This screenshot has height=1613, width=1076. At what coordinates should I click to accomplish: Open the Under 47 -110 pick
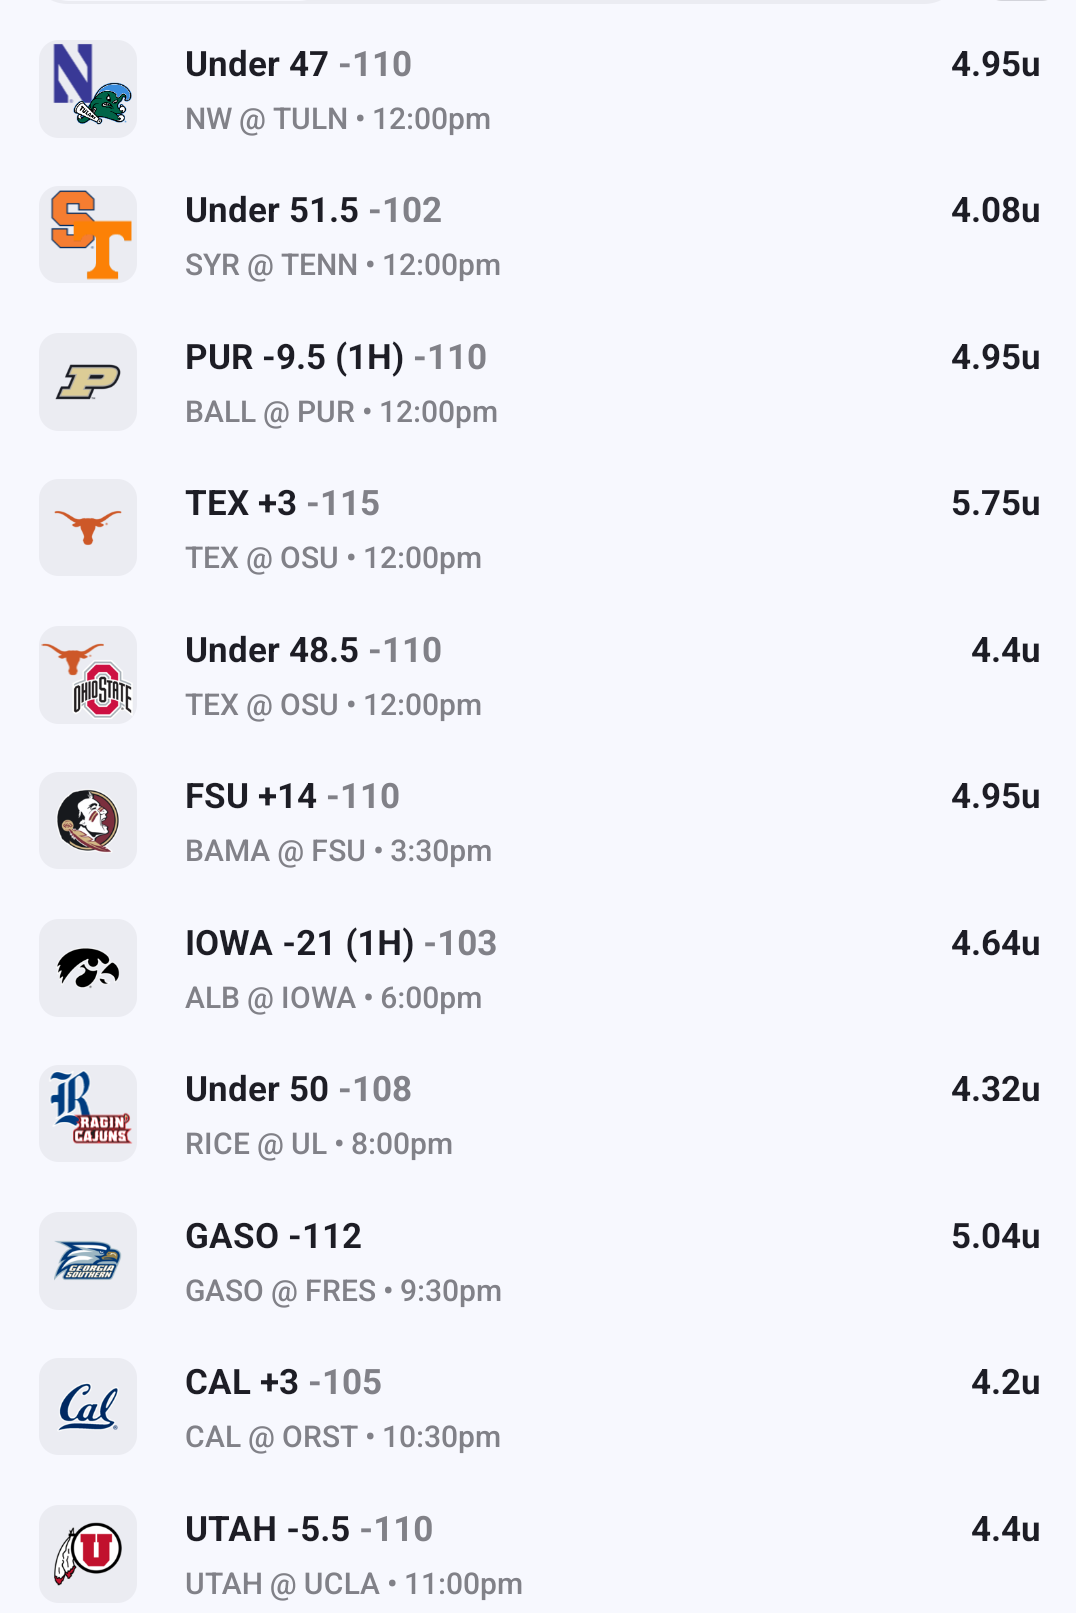[298, 65]
